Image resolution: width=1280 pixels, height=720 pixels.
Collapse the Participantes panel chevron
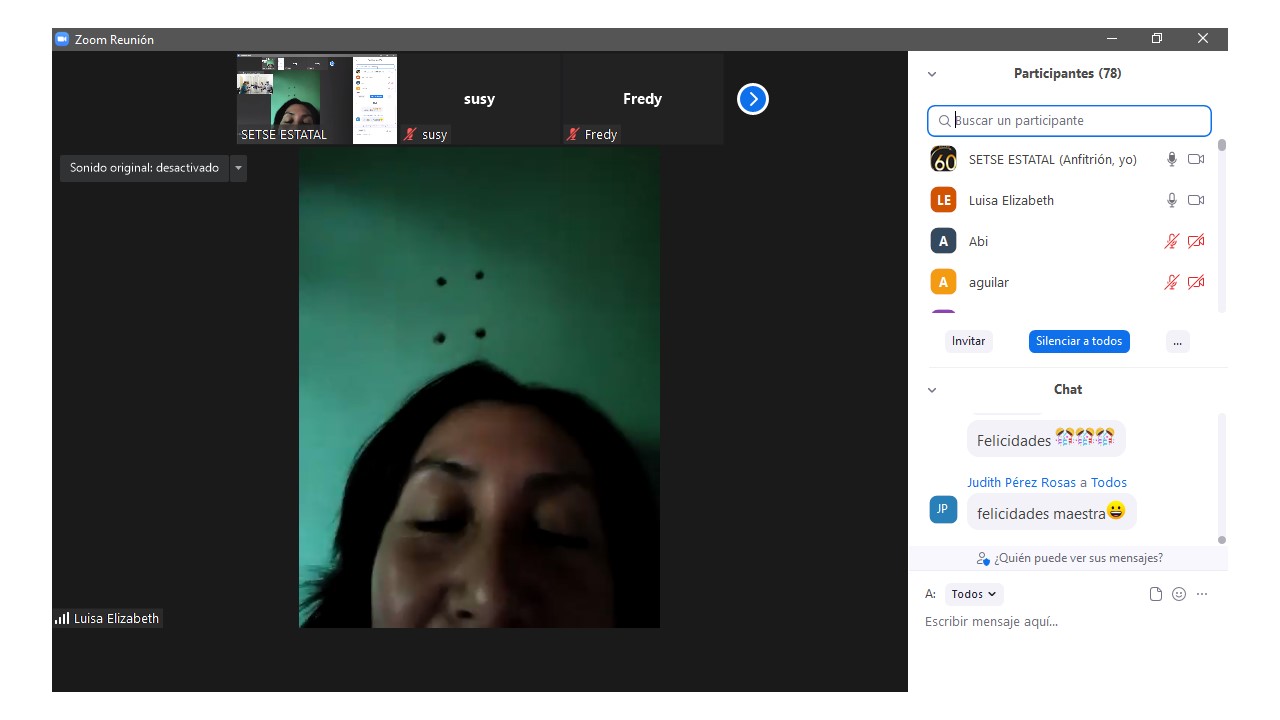(932, 74)
